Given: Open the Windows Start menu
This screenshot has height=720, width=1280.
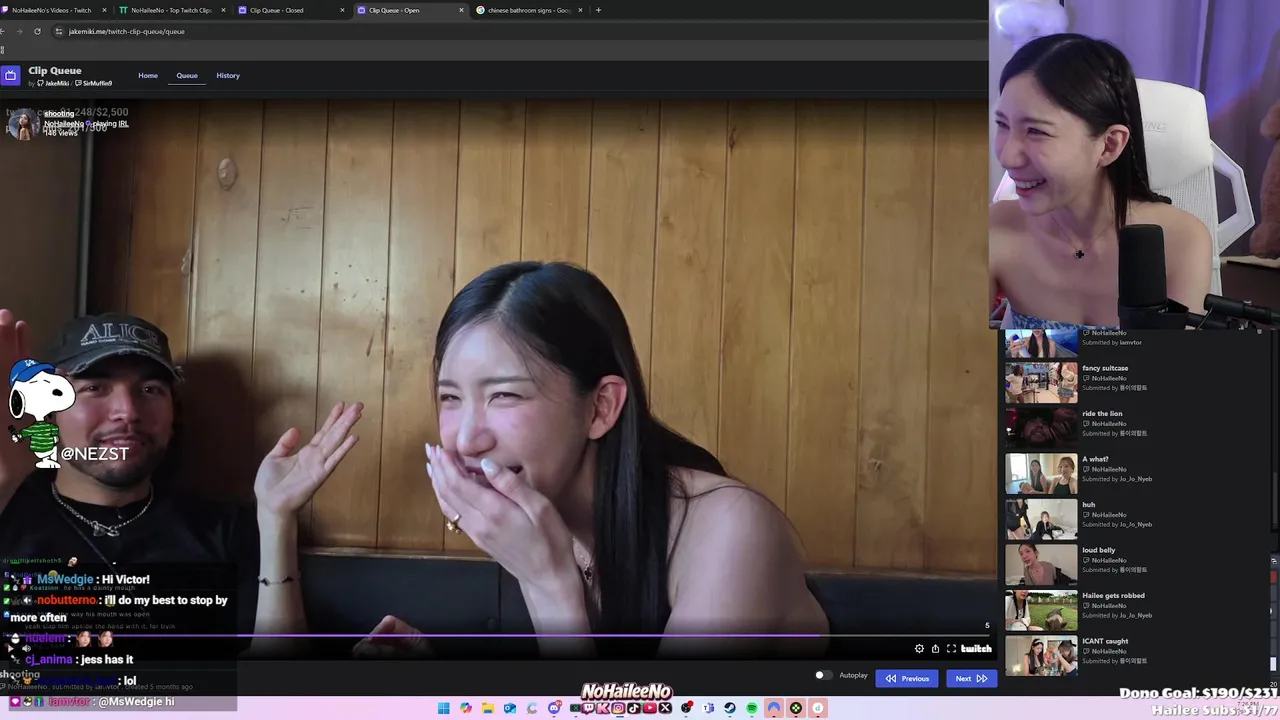Looking at the screenshot, I should click(443, 708).
